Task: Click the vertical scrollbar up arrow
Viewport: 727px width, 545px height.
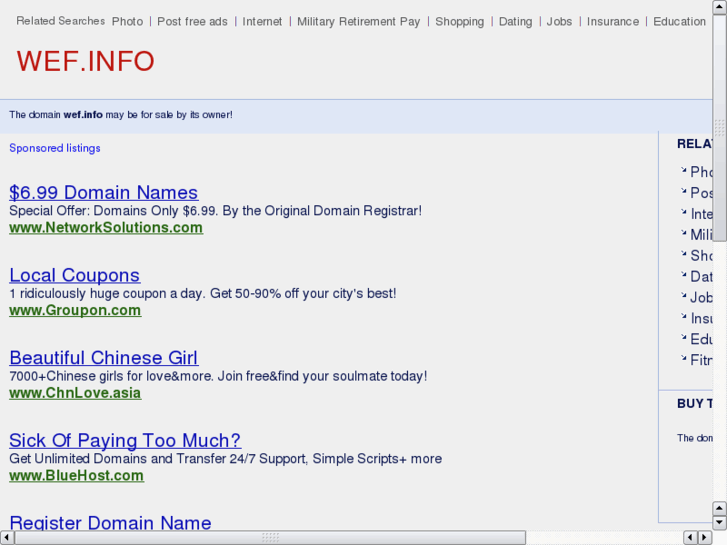Action: click(x=719, y=7)
